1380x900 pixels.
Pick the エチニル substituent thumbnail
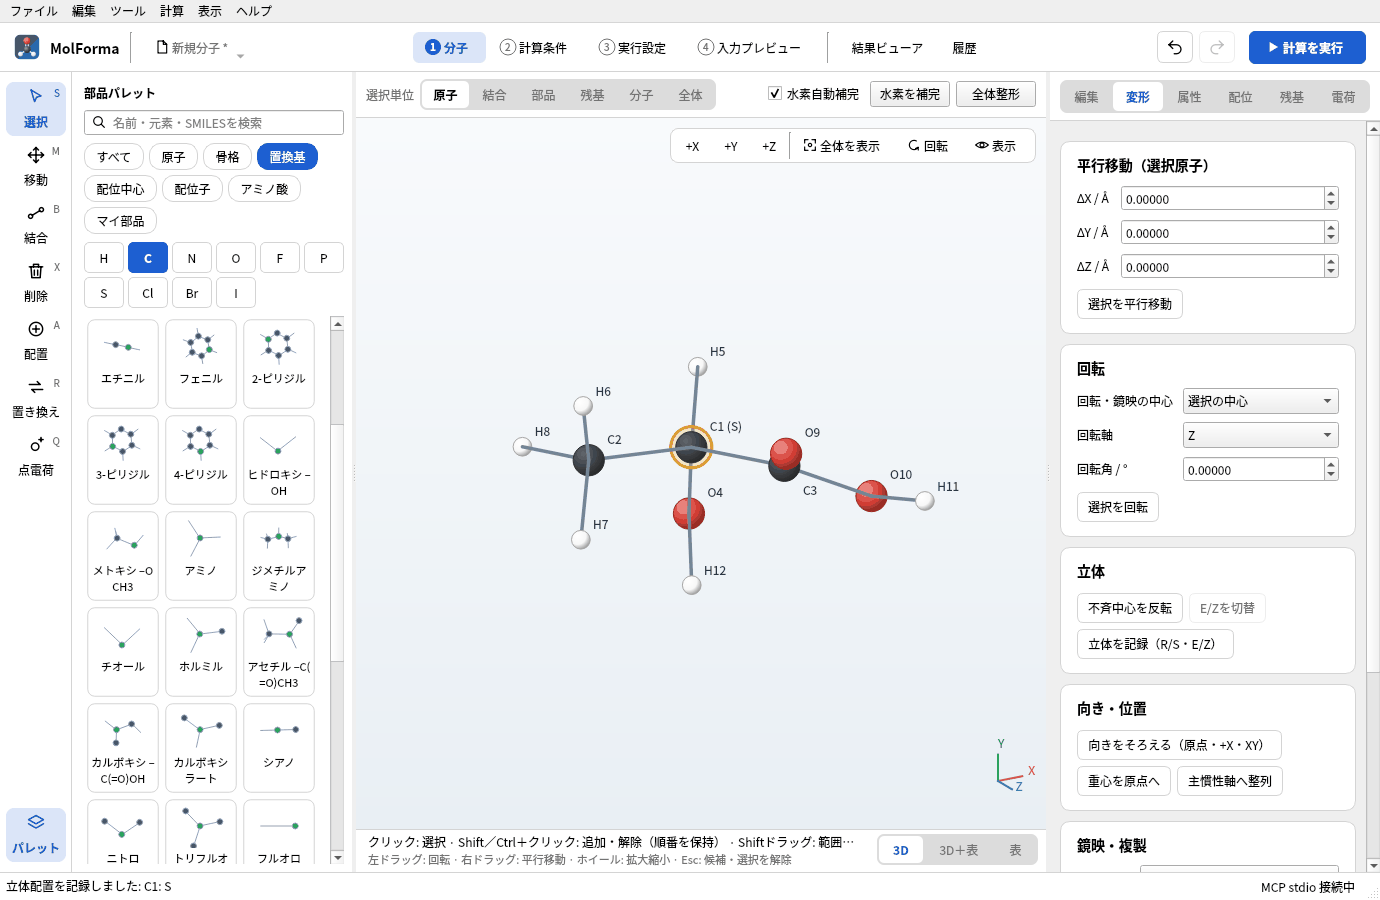pyautogui.click(x=123, y=363)
